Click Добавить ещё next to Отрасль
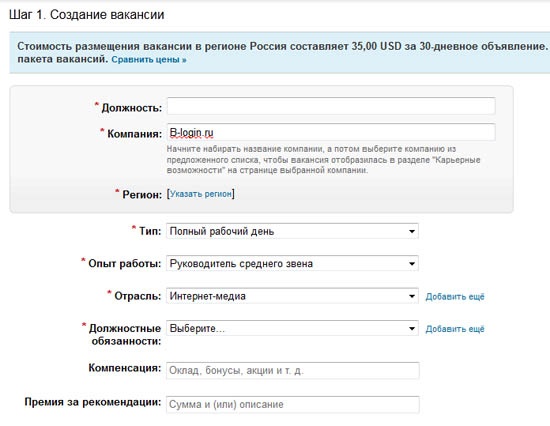 455,297
